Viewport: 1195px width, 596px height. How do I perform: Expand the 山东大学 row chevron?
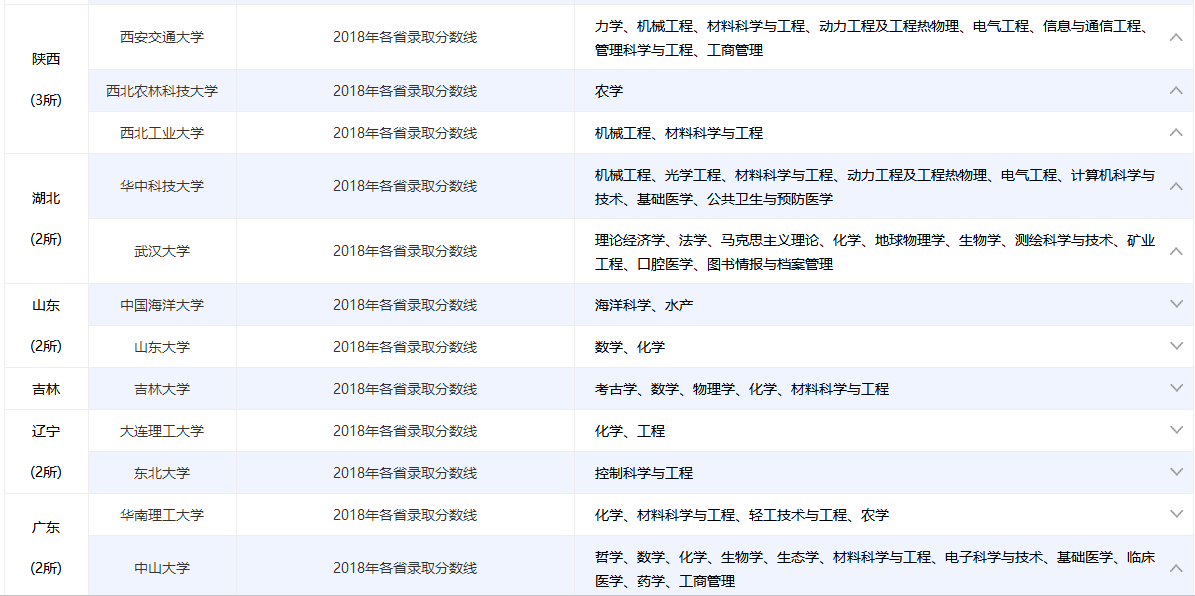click(1175, 346)
